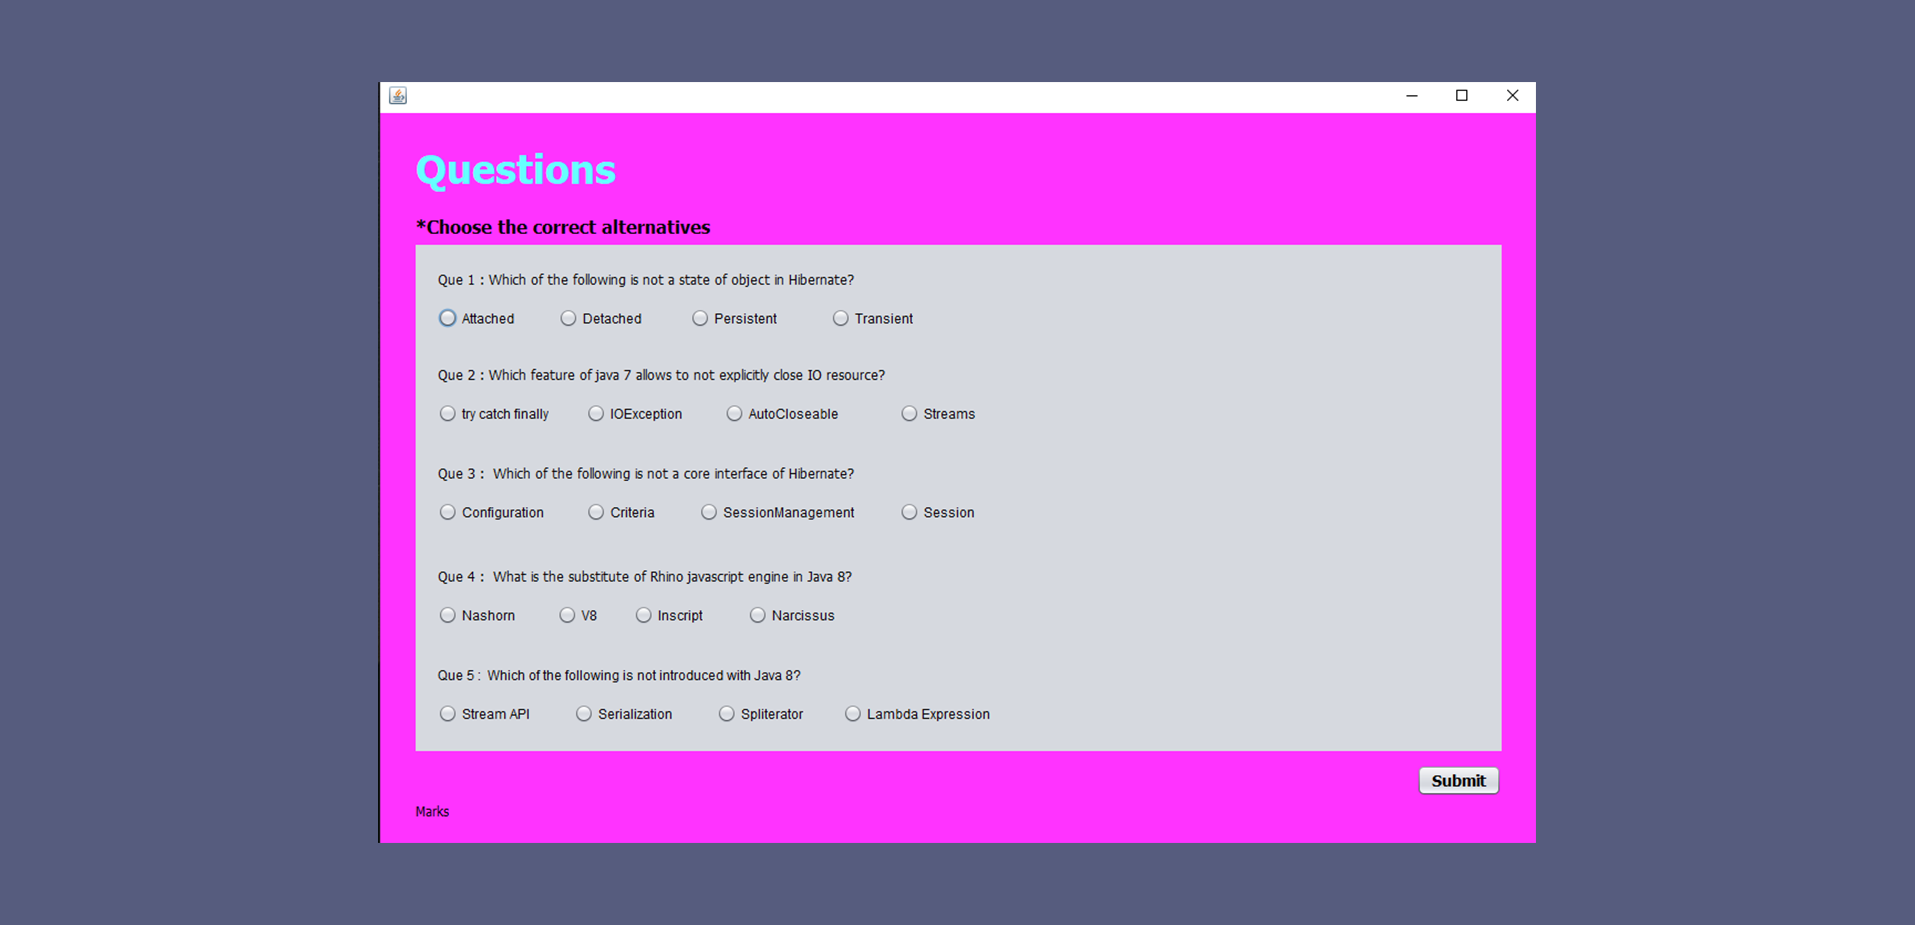The image size is (1915, 925).
Task: Click the Que 2 question text
Action: [x=661, y=375]
